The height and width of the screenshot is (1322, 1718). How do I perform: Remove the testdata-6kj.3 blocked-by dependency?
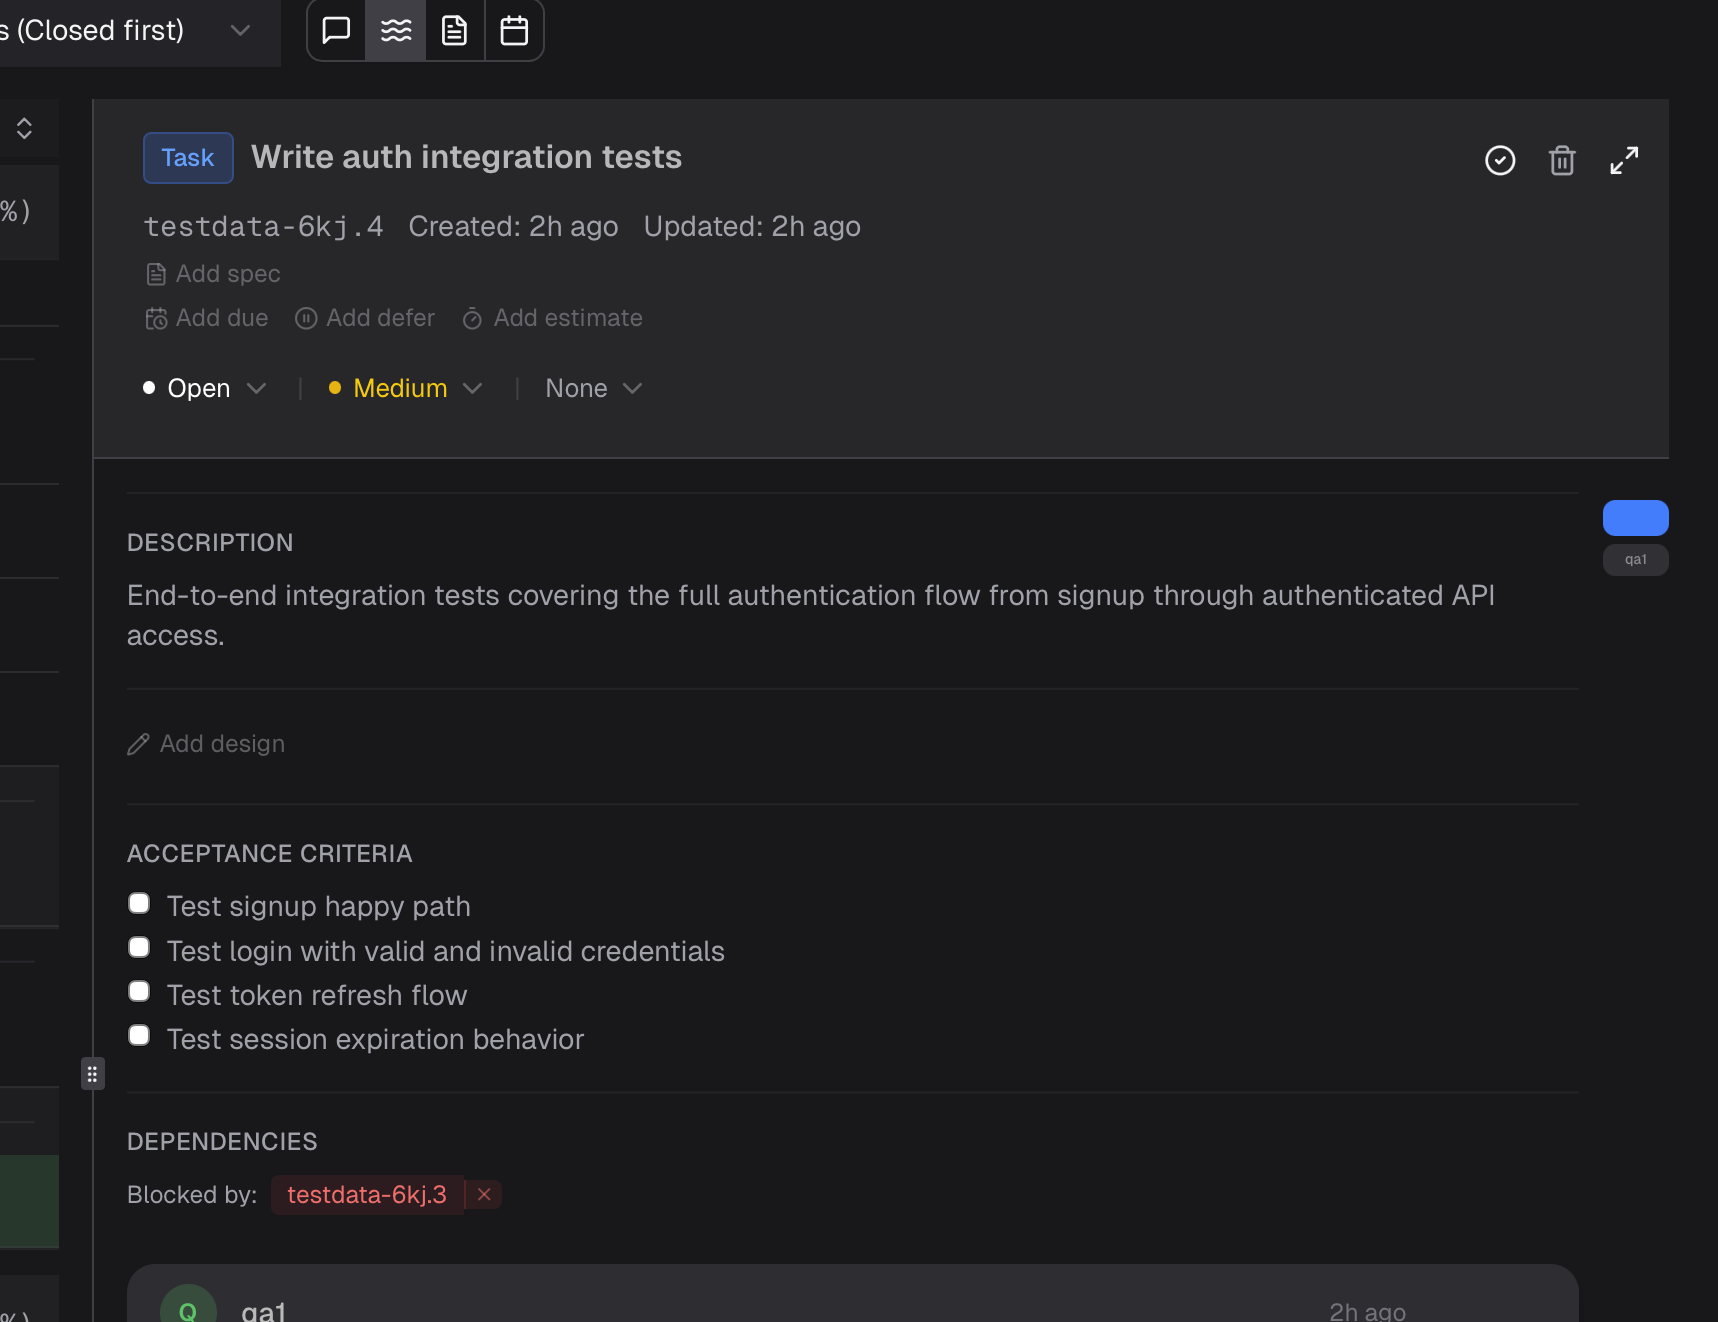pyautogui.click(x=484, y=1194)
